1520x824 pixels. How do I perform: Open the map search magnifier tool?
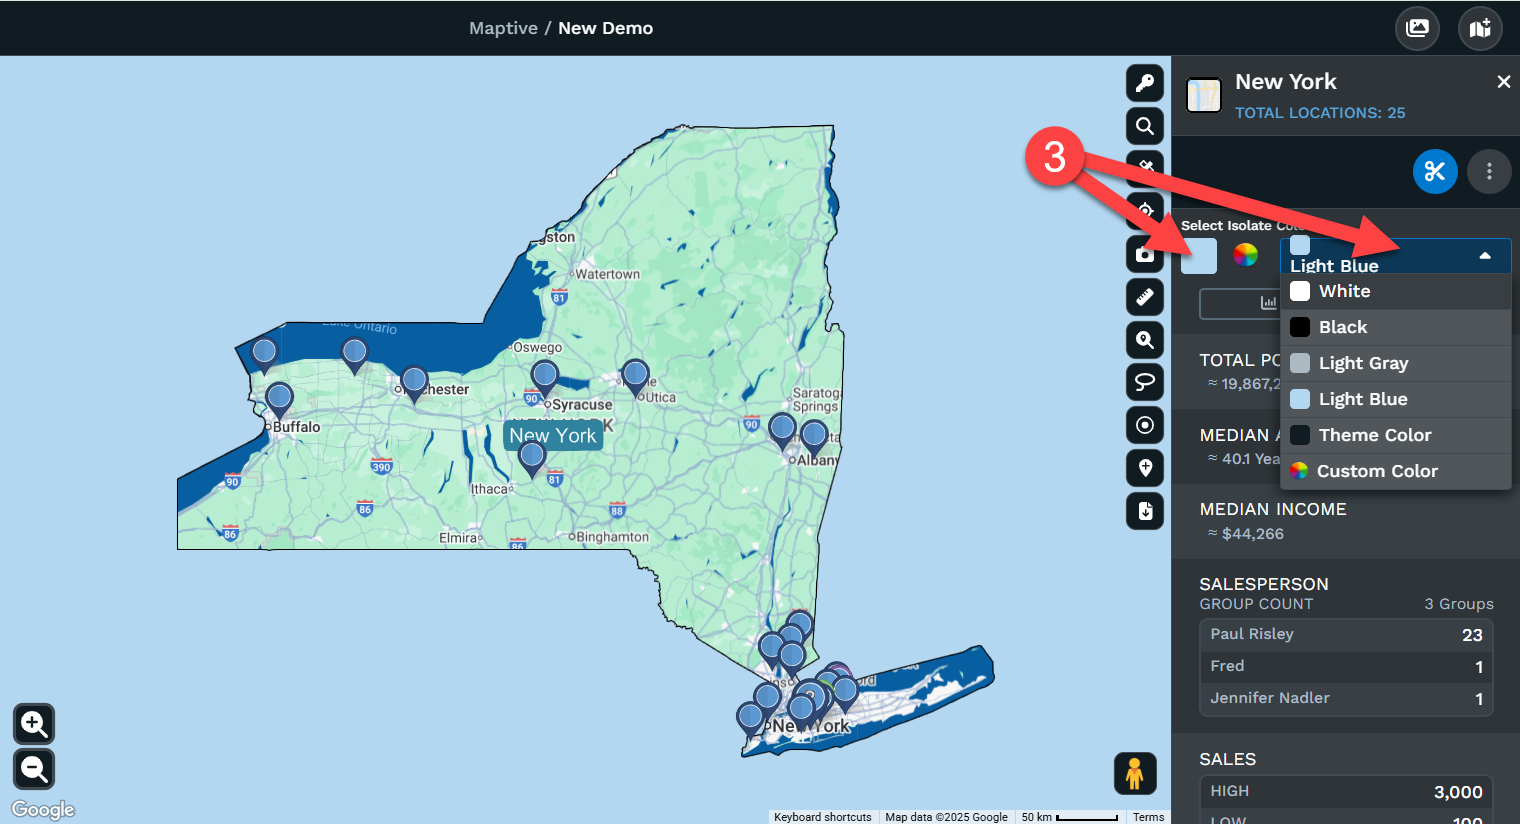point(1145,127)
